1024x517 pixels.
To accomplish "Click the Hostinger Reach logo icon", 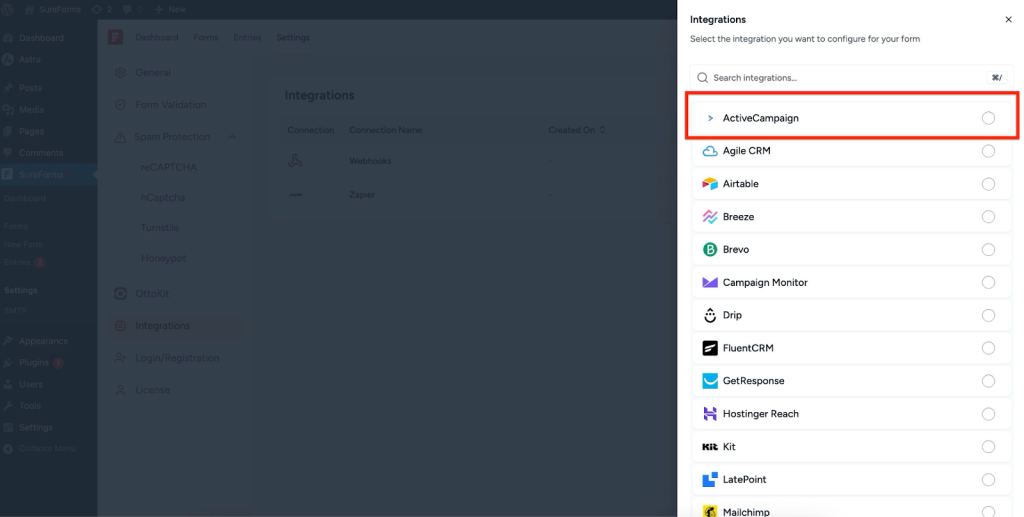I will 710,414.
